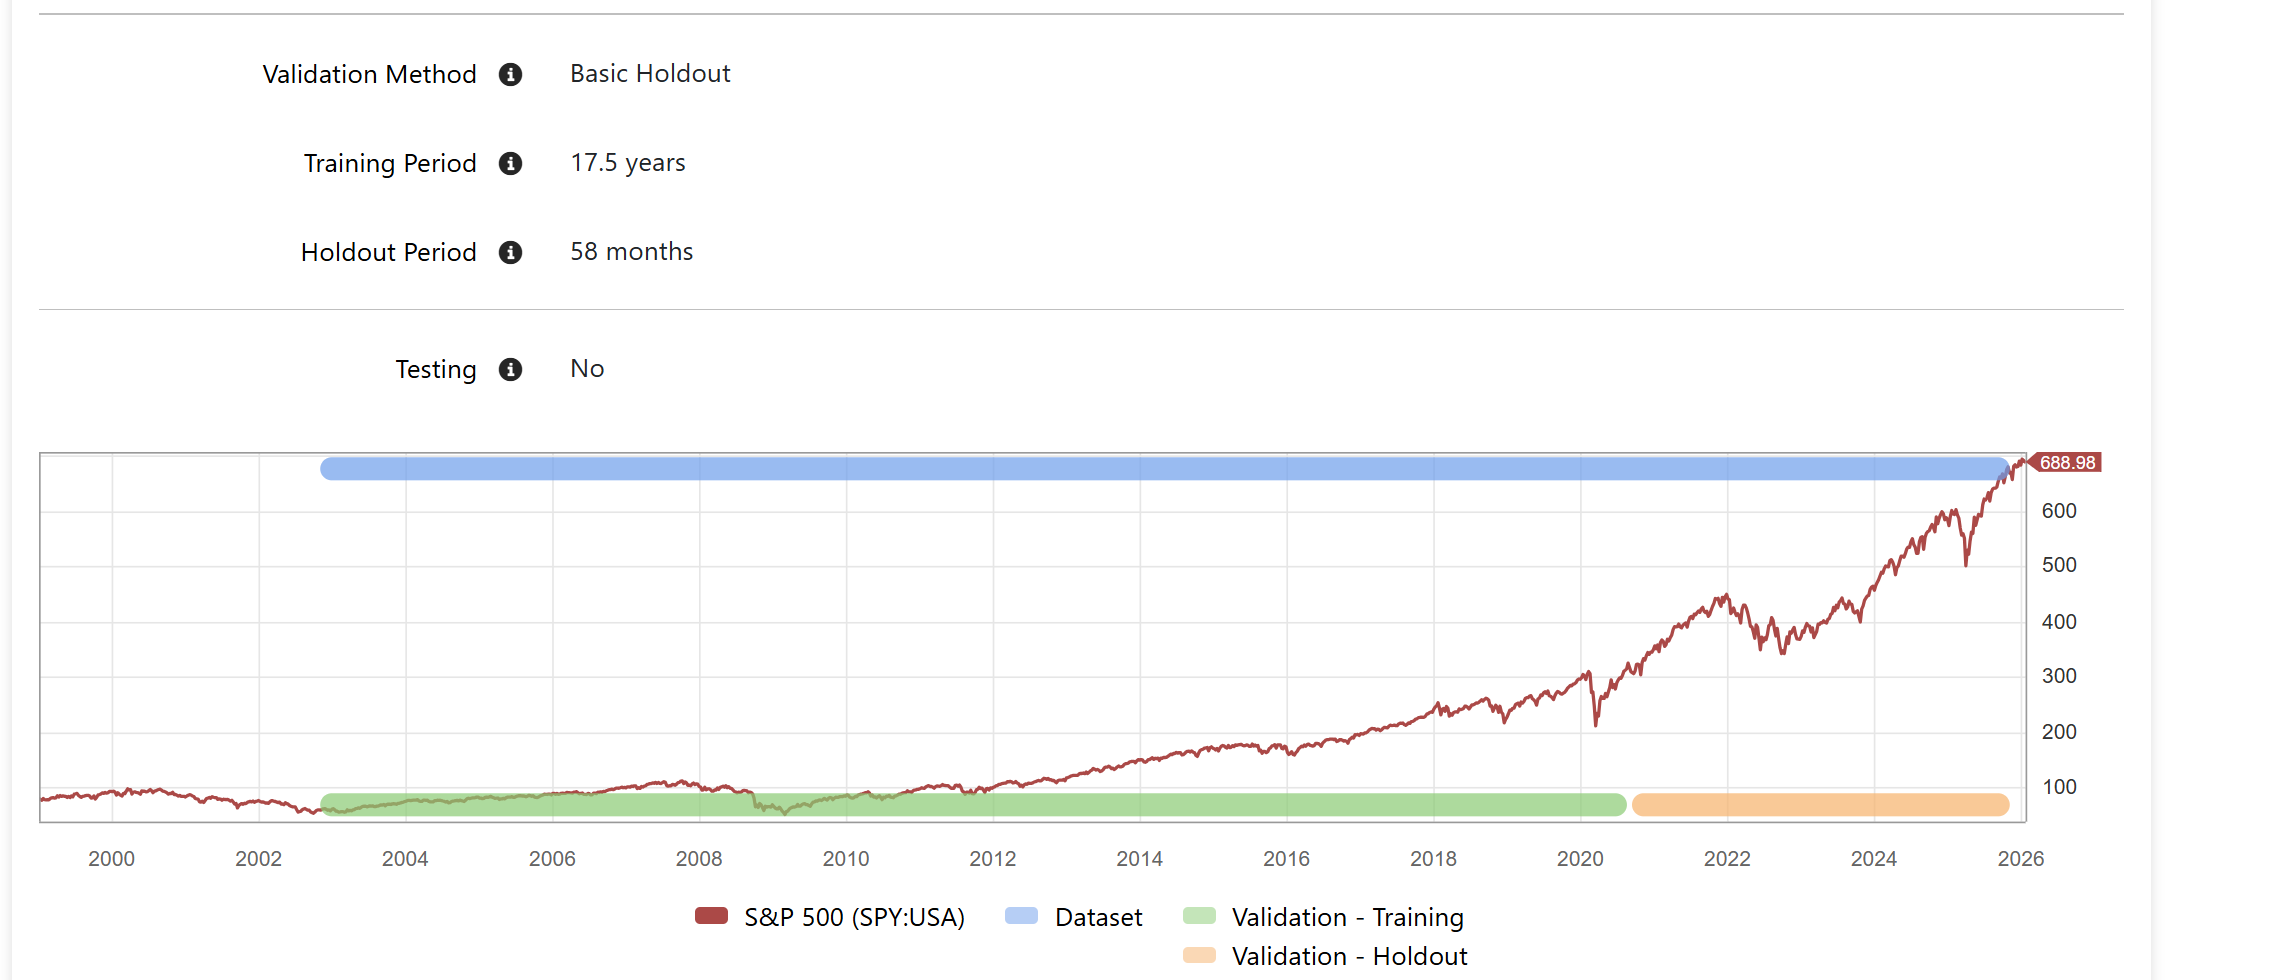Click the Holdout Period info icon
This screenshot has width=2271, height=980.
coord(510,253)
